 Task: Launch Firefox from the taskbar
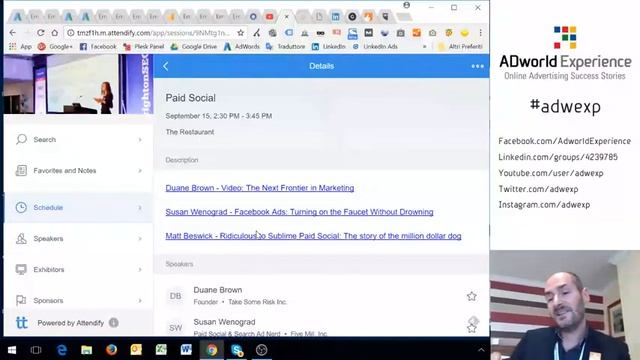coord(111,350)
